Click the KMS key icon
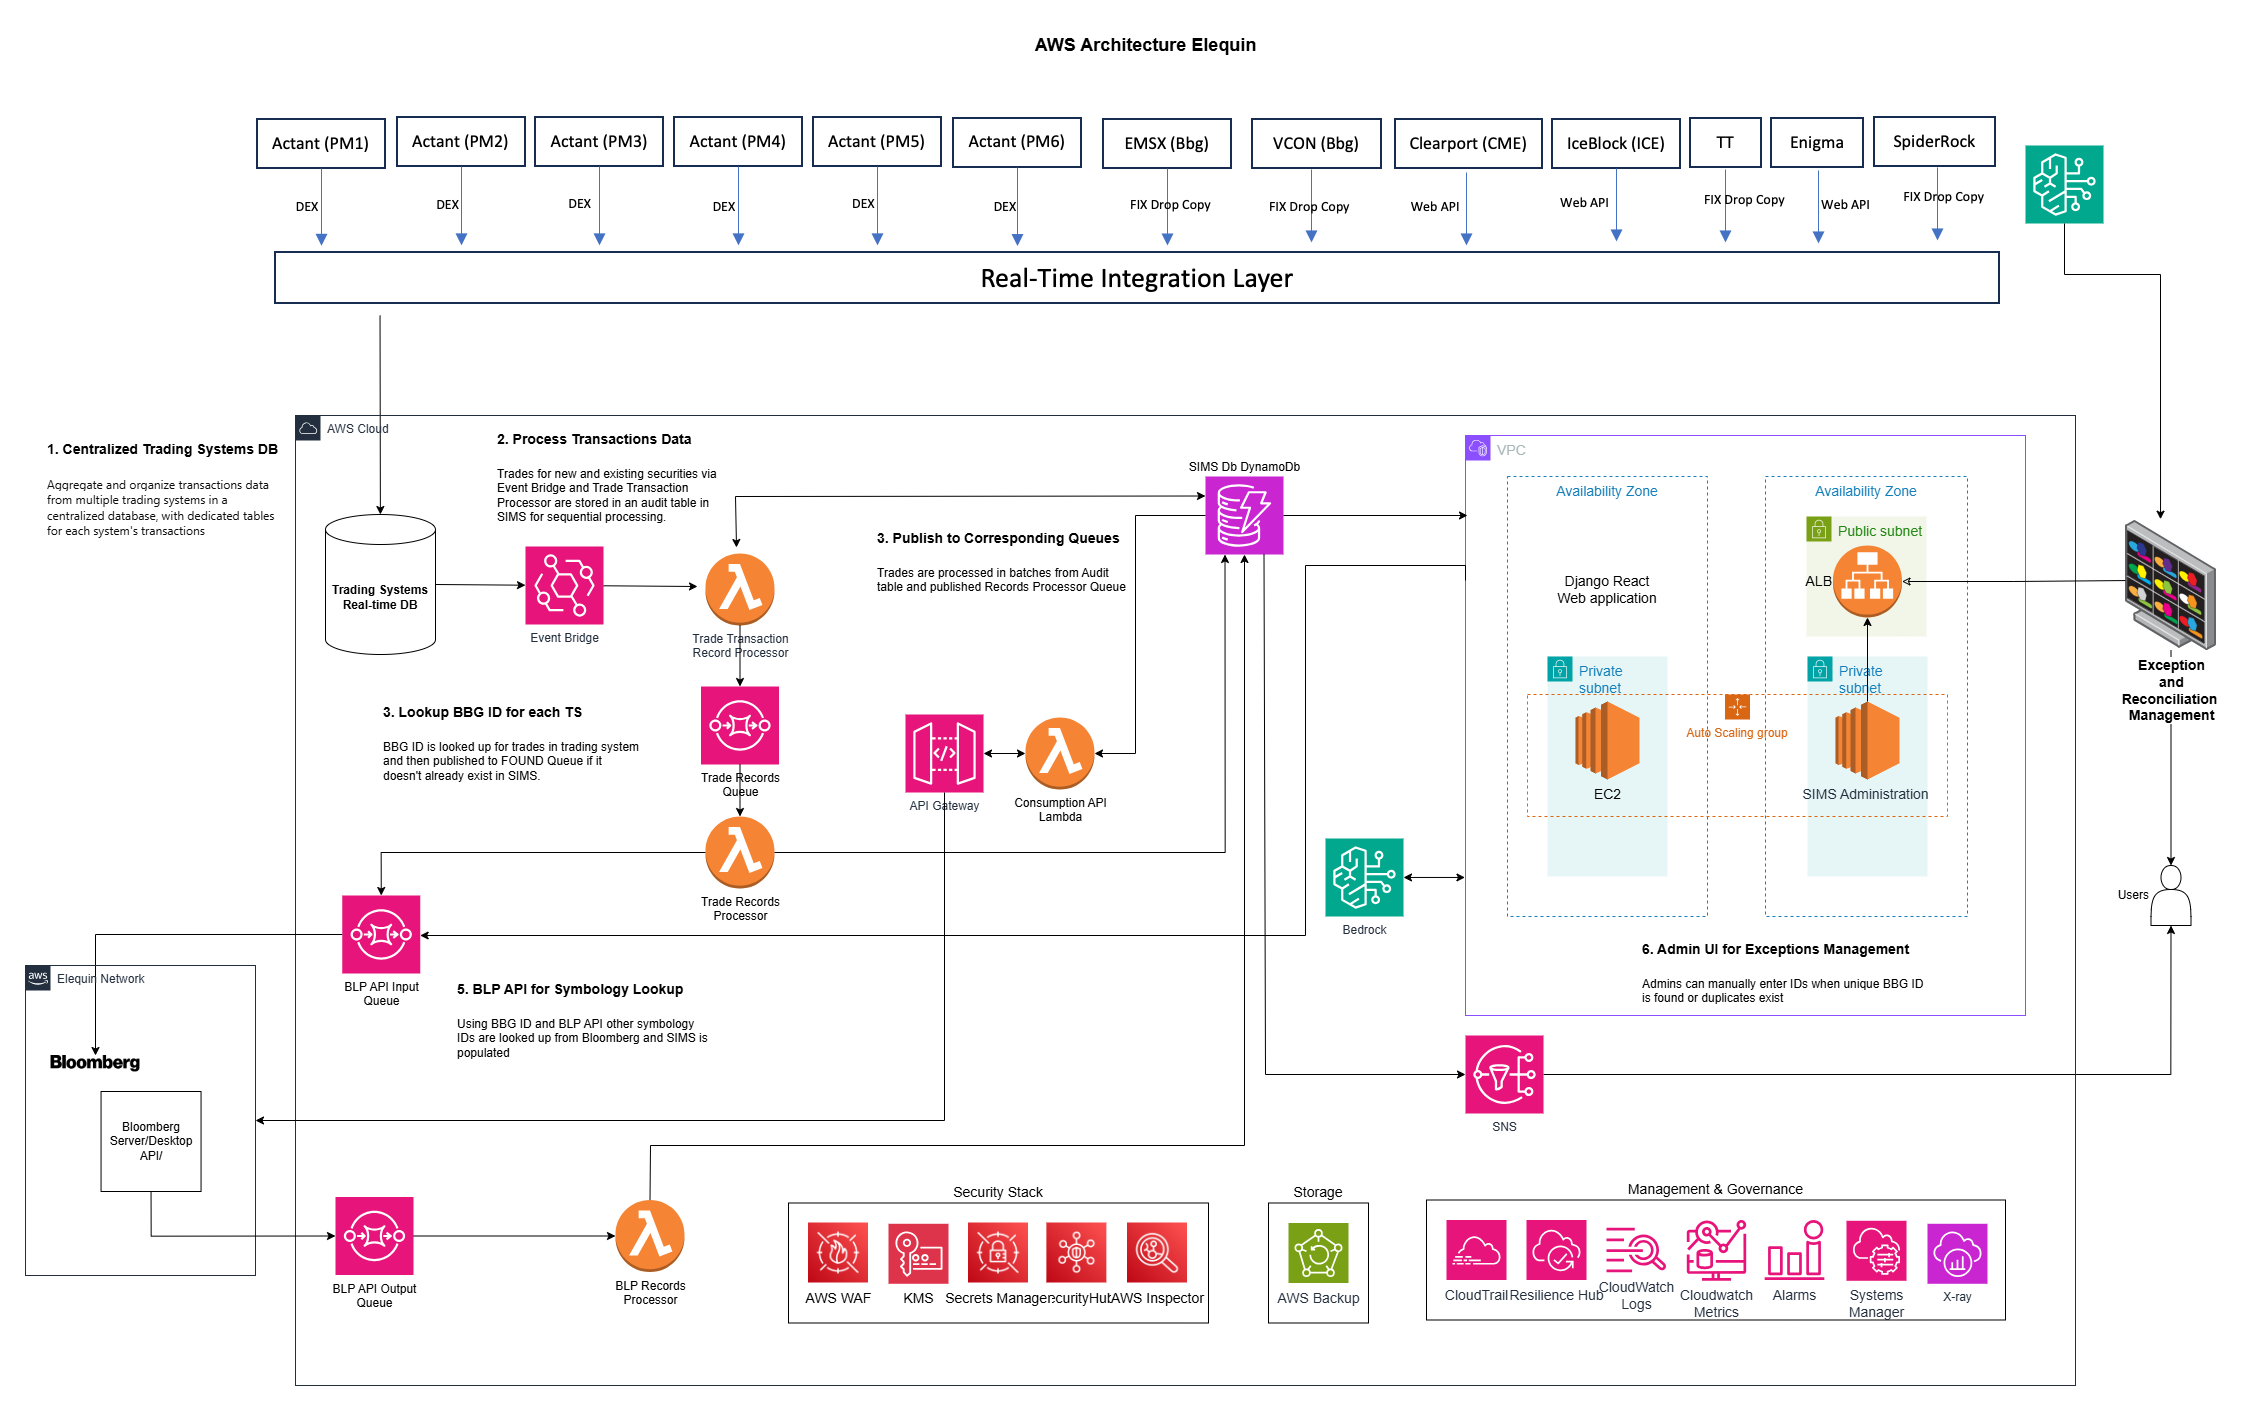This screenshot has width=2247, height=1411. point(917,1252)
